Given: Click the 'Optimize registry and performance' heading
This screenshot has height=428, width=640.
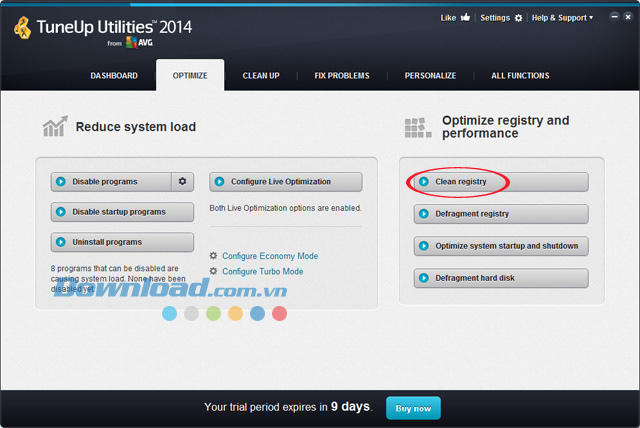Looking at the screenshot, I should [x=505, y=126].
